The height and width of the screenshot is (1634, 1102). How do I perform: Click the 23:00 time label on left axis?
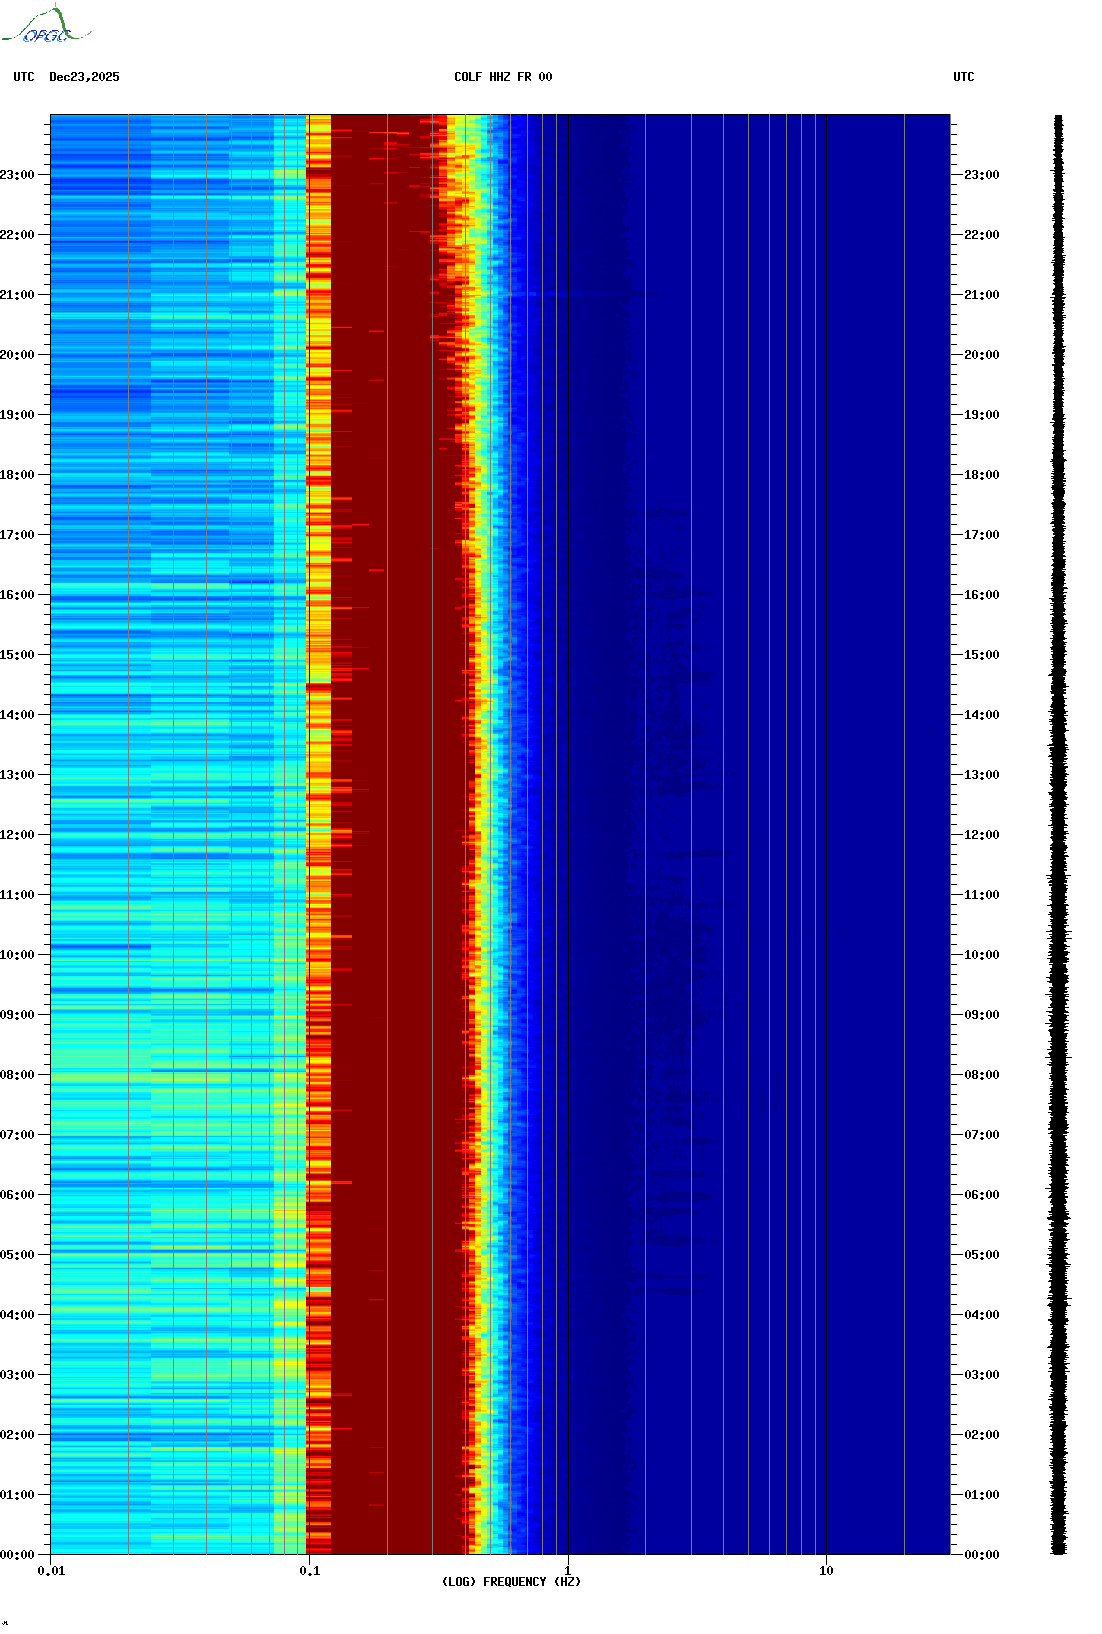click(x=18, y=175)
